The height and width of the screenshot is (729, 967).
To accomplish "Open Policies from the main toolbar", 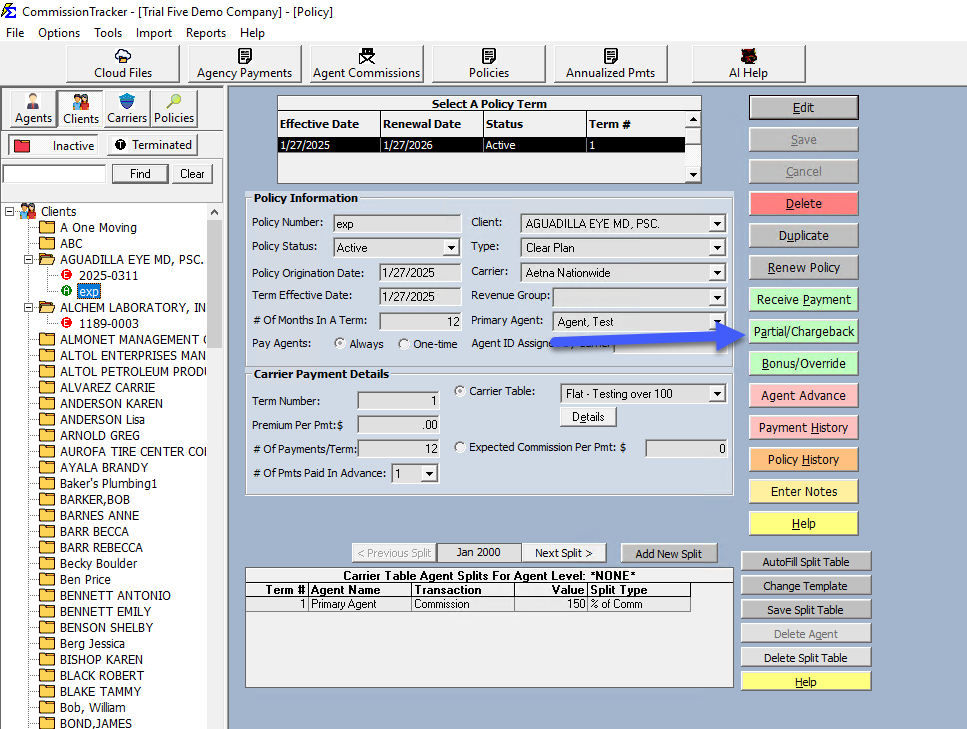I will 488,63.
